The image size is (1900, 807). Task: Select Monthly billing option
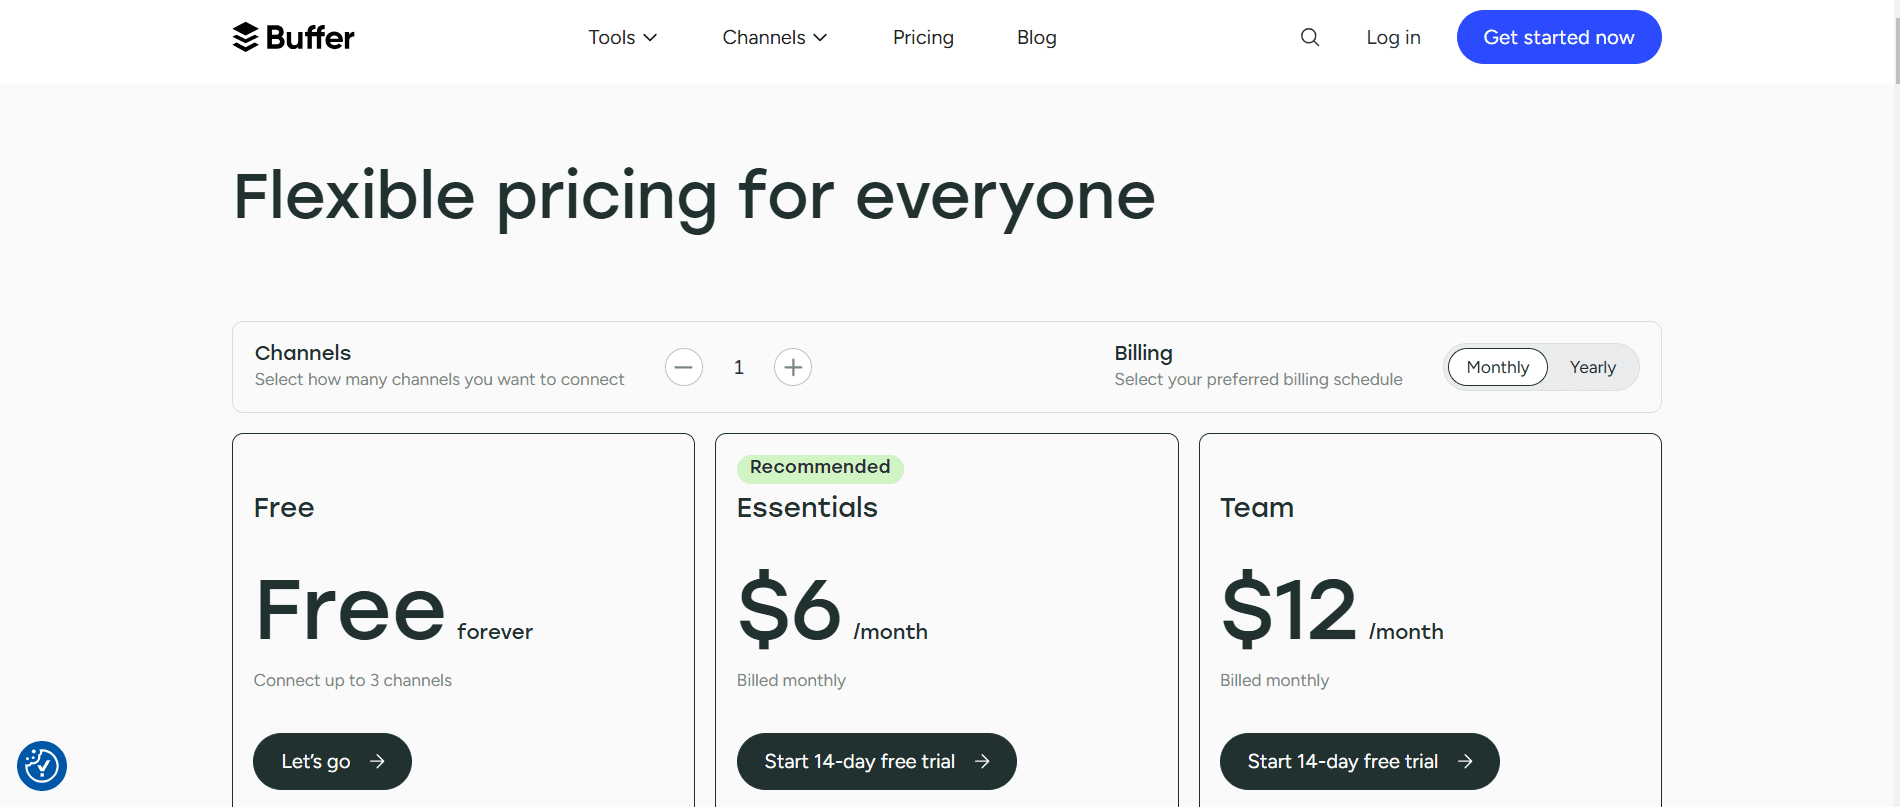(1497, 367)
